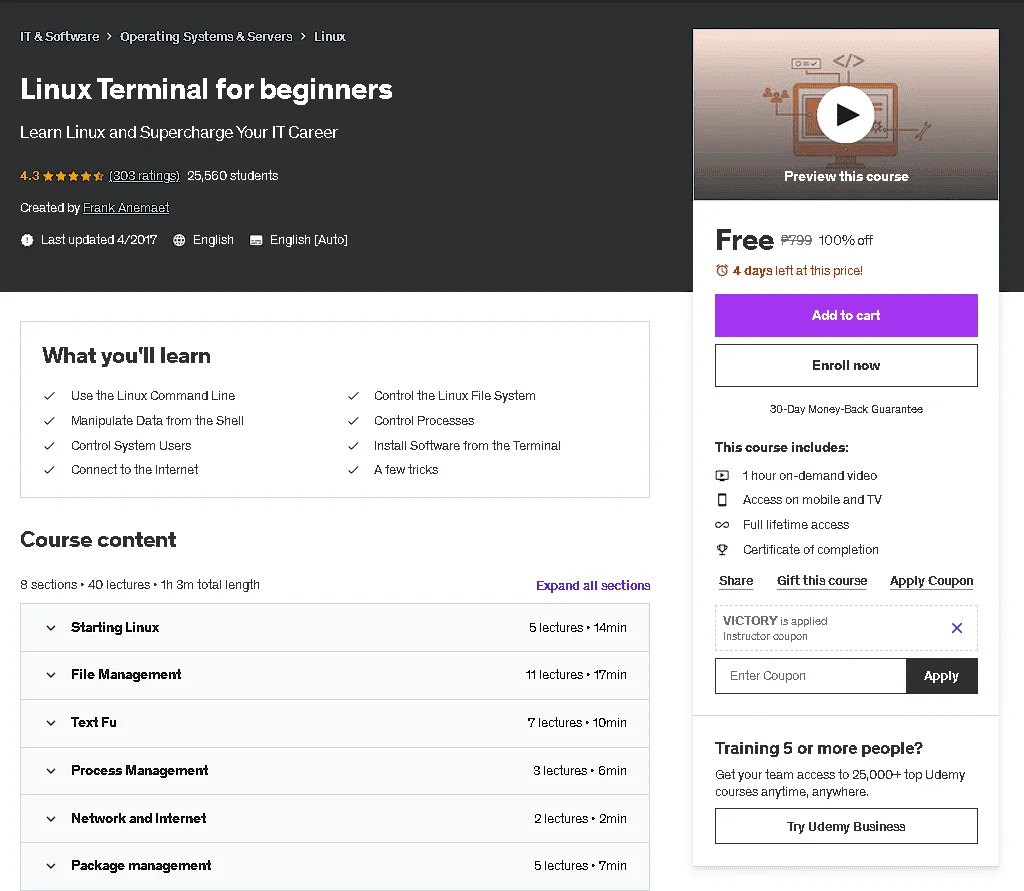Viewport: 1024px width, 891px height.
Task: Click the checkmark beside A few tricks
Action: (353, 470)
